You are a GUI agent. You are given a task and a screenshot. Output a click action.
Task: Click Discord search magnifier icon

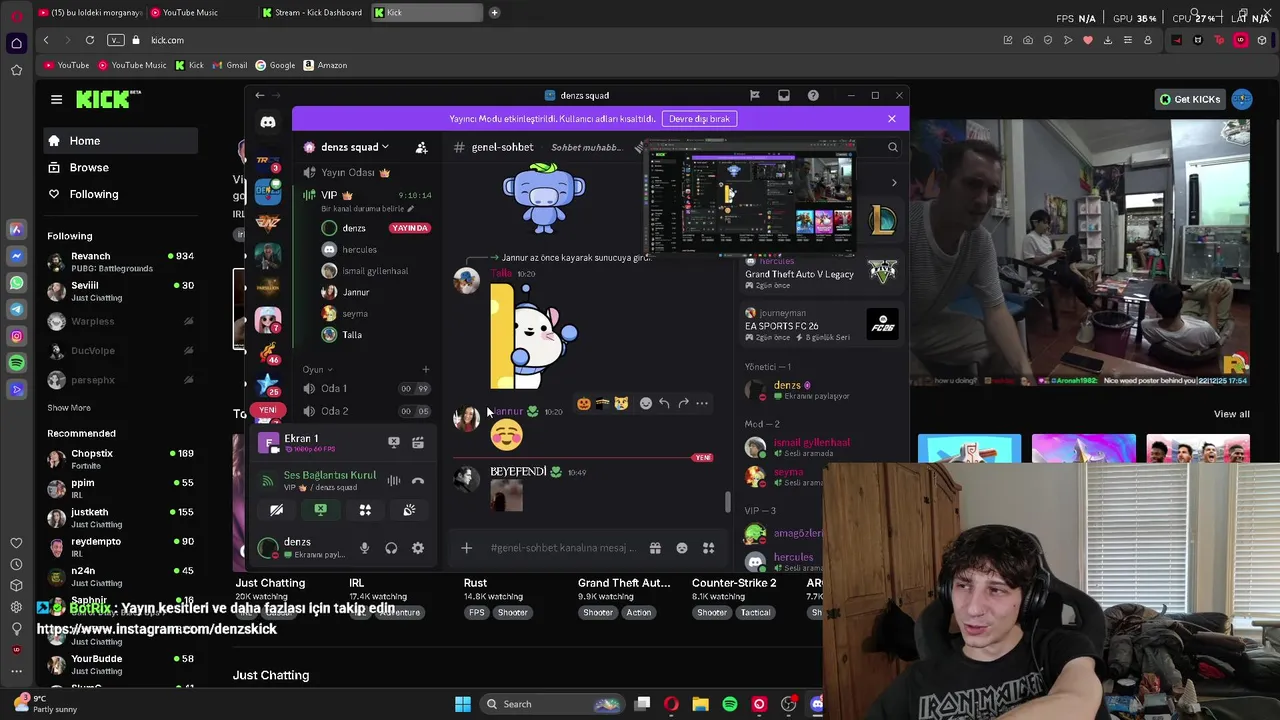(x=893, y=147)
